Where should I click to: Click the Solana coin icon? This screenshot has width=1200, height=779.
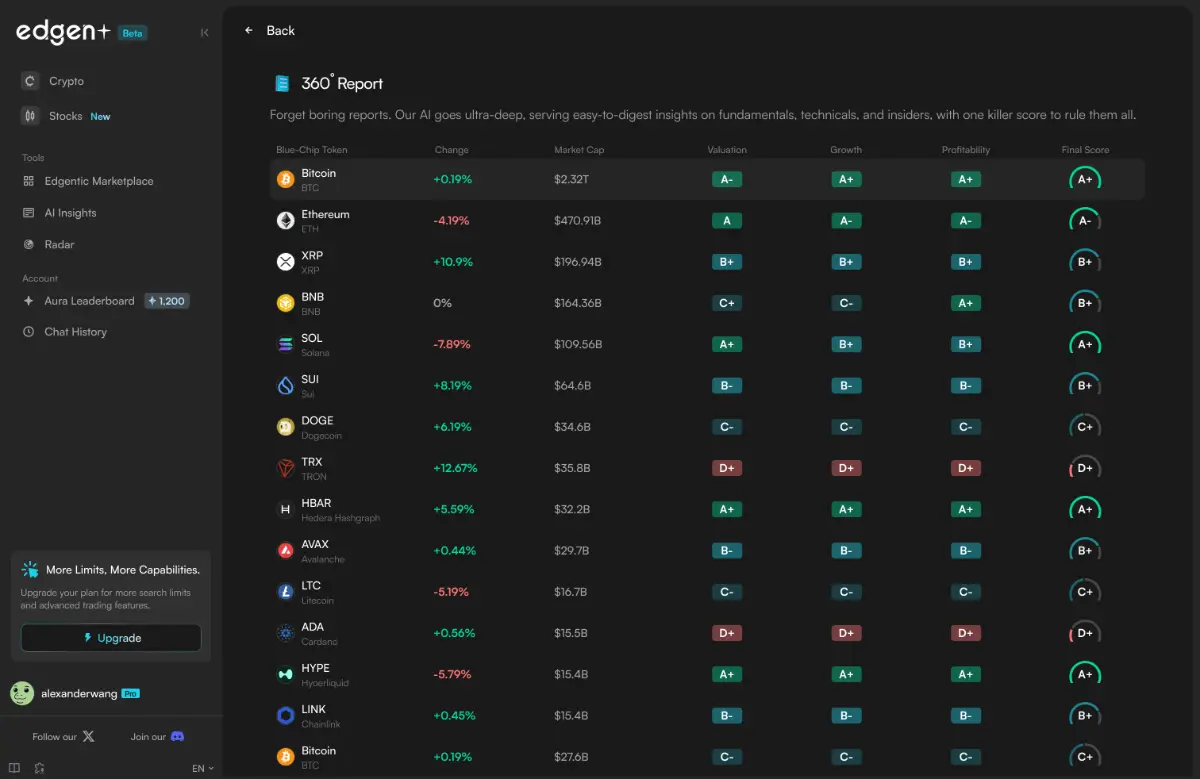285,344
